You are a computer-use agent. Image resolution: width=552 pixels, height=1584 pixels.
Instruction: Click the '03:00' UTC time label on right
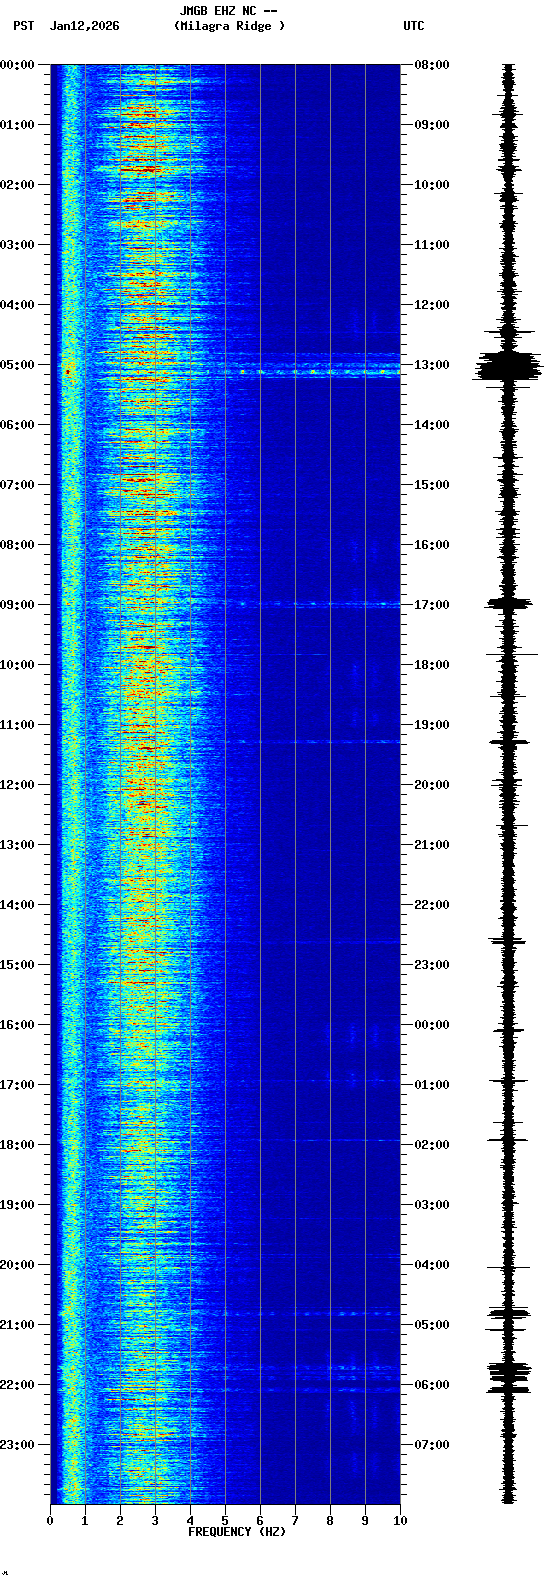pyautogui.click(x=432, y=1205)
